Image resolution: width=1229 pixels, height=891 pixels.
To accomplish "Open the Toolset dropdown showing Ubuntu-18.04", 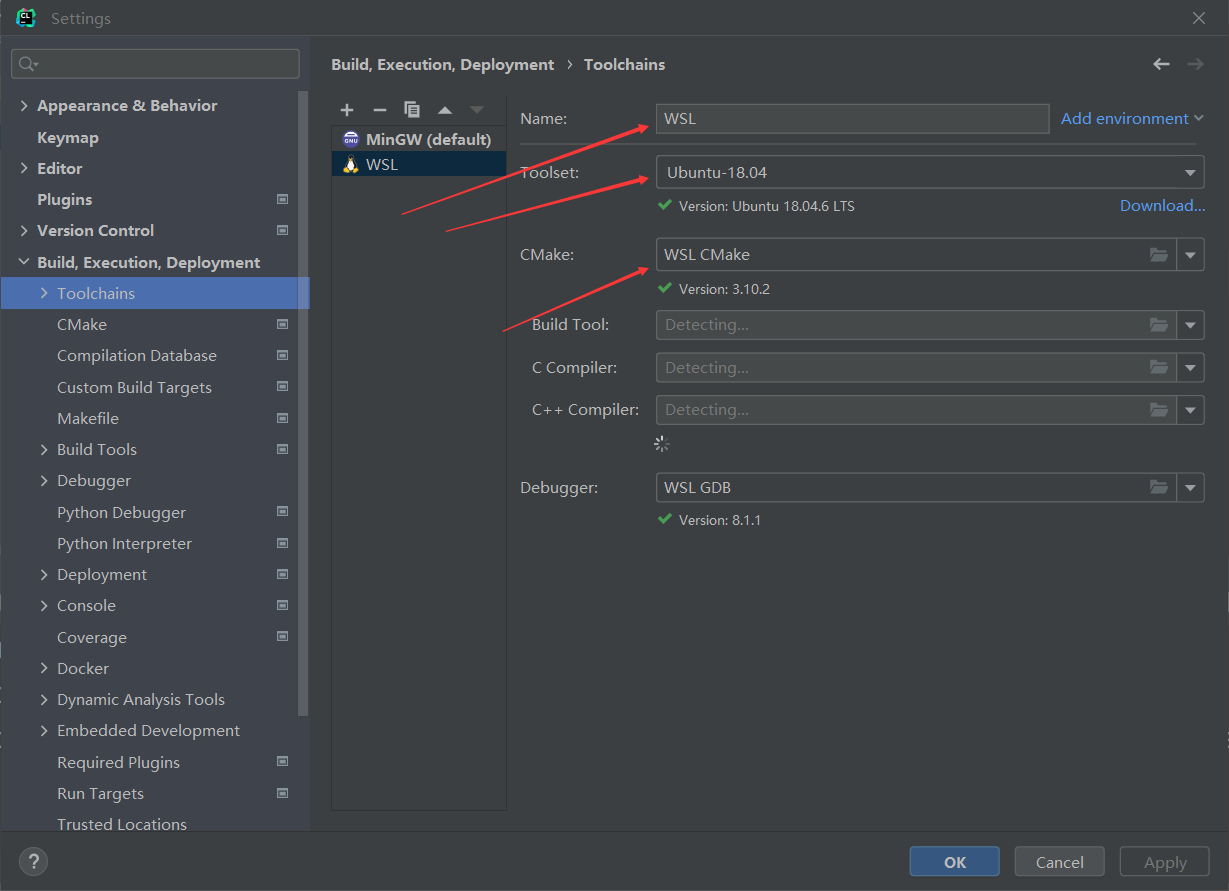I will (930, 172).
